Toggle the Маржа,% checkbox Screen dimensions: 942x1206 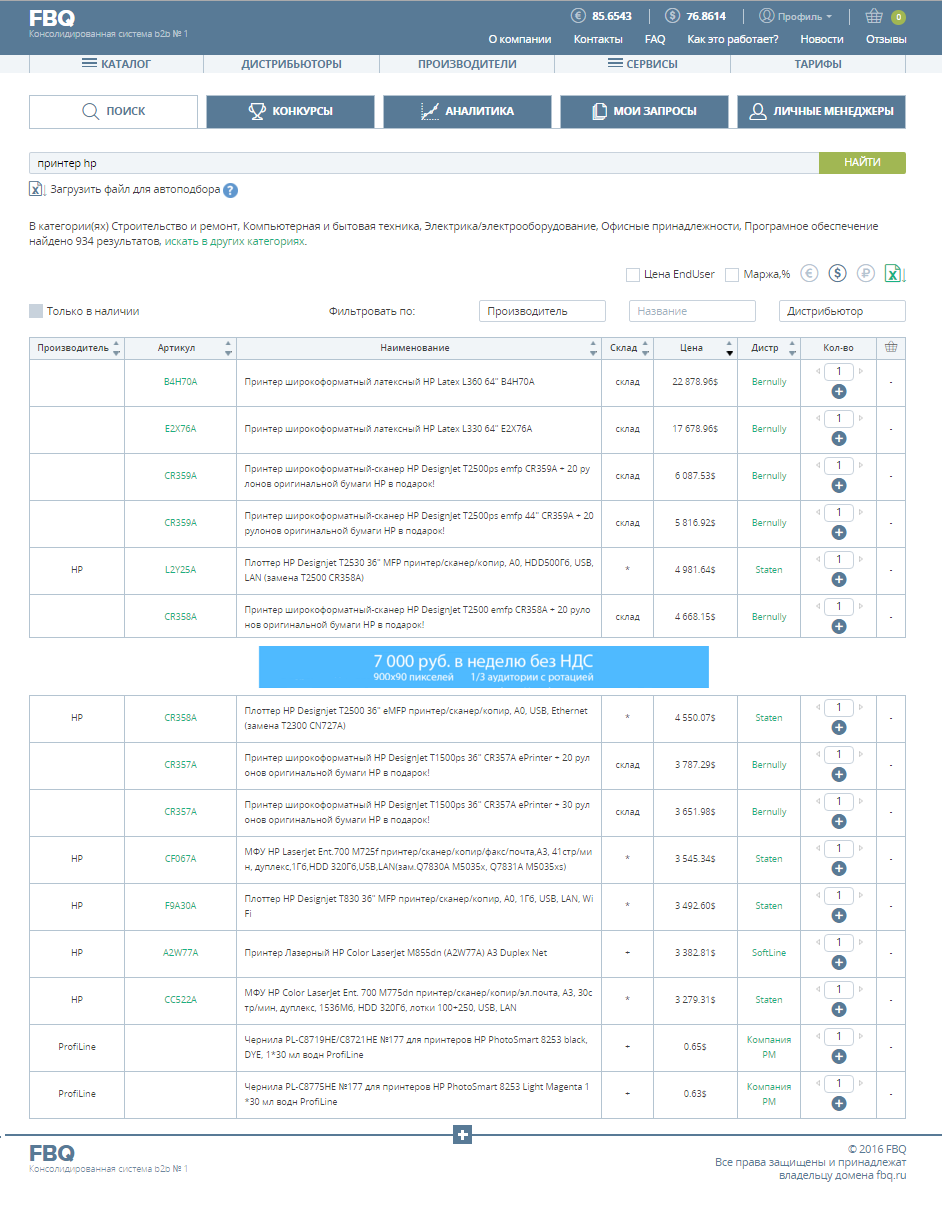(x=732, y=274)
